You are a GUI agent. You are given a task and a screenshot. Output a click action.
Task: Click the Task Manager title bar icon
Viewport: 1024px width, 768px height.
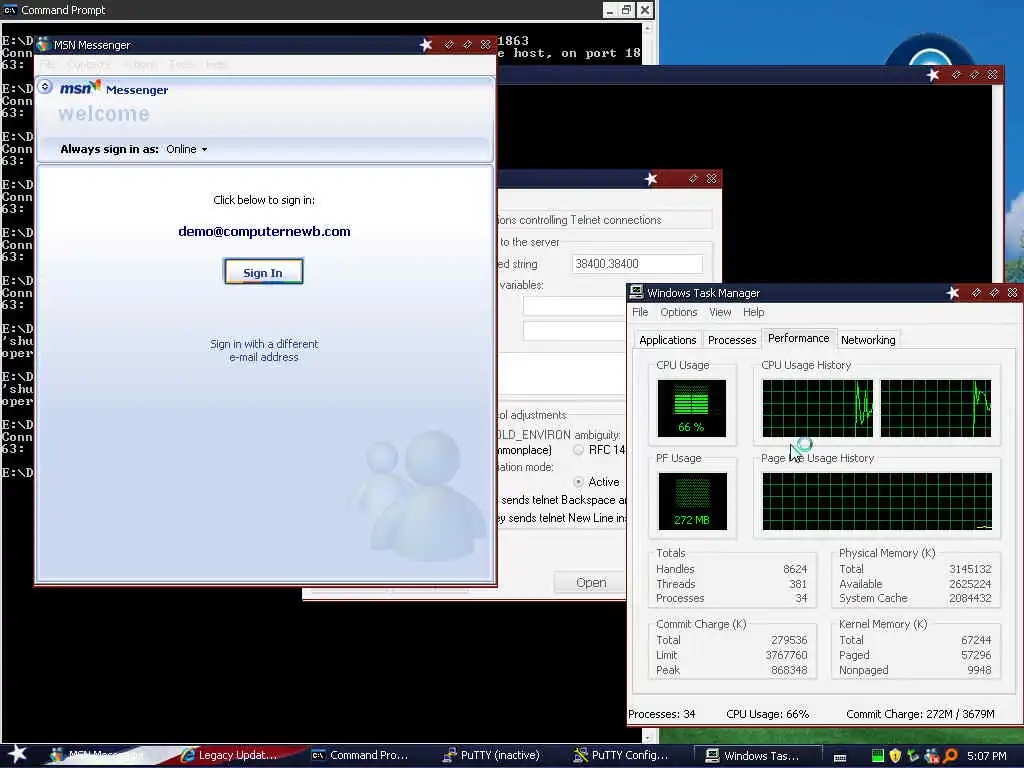[636, 293]
